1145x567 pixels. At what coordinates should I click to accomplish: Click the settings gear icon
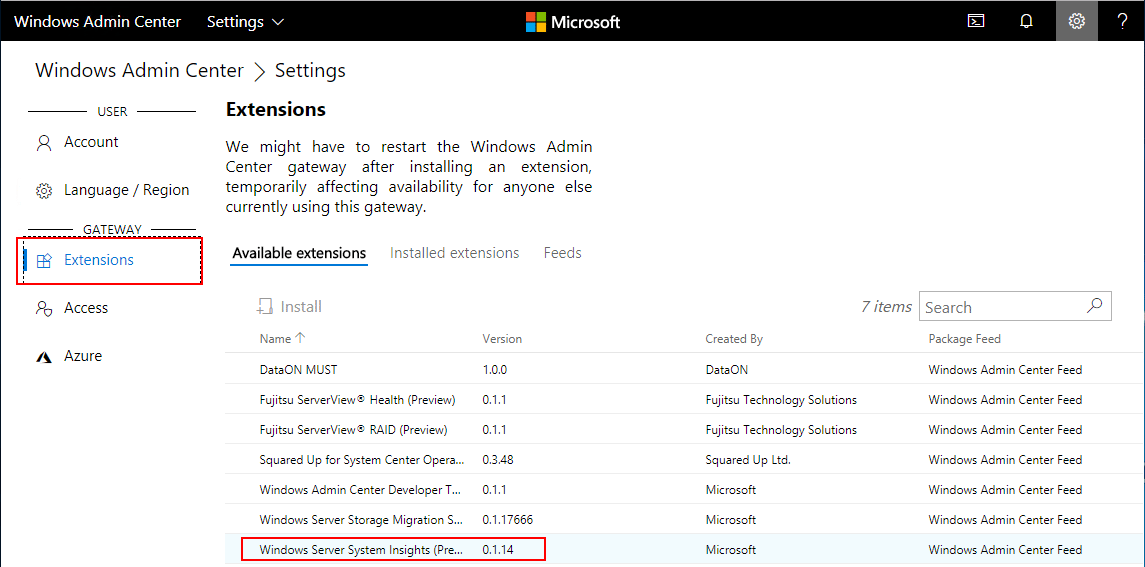[x=1076, y=21]
